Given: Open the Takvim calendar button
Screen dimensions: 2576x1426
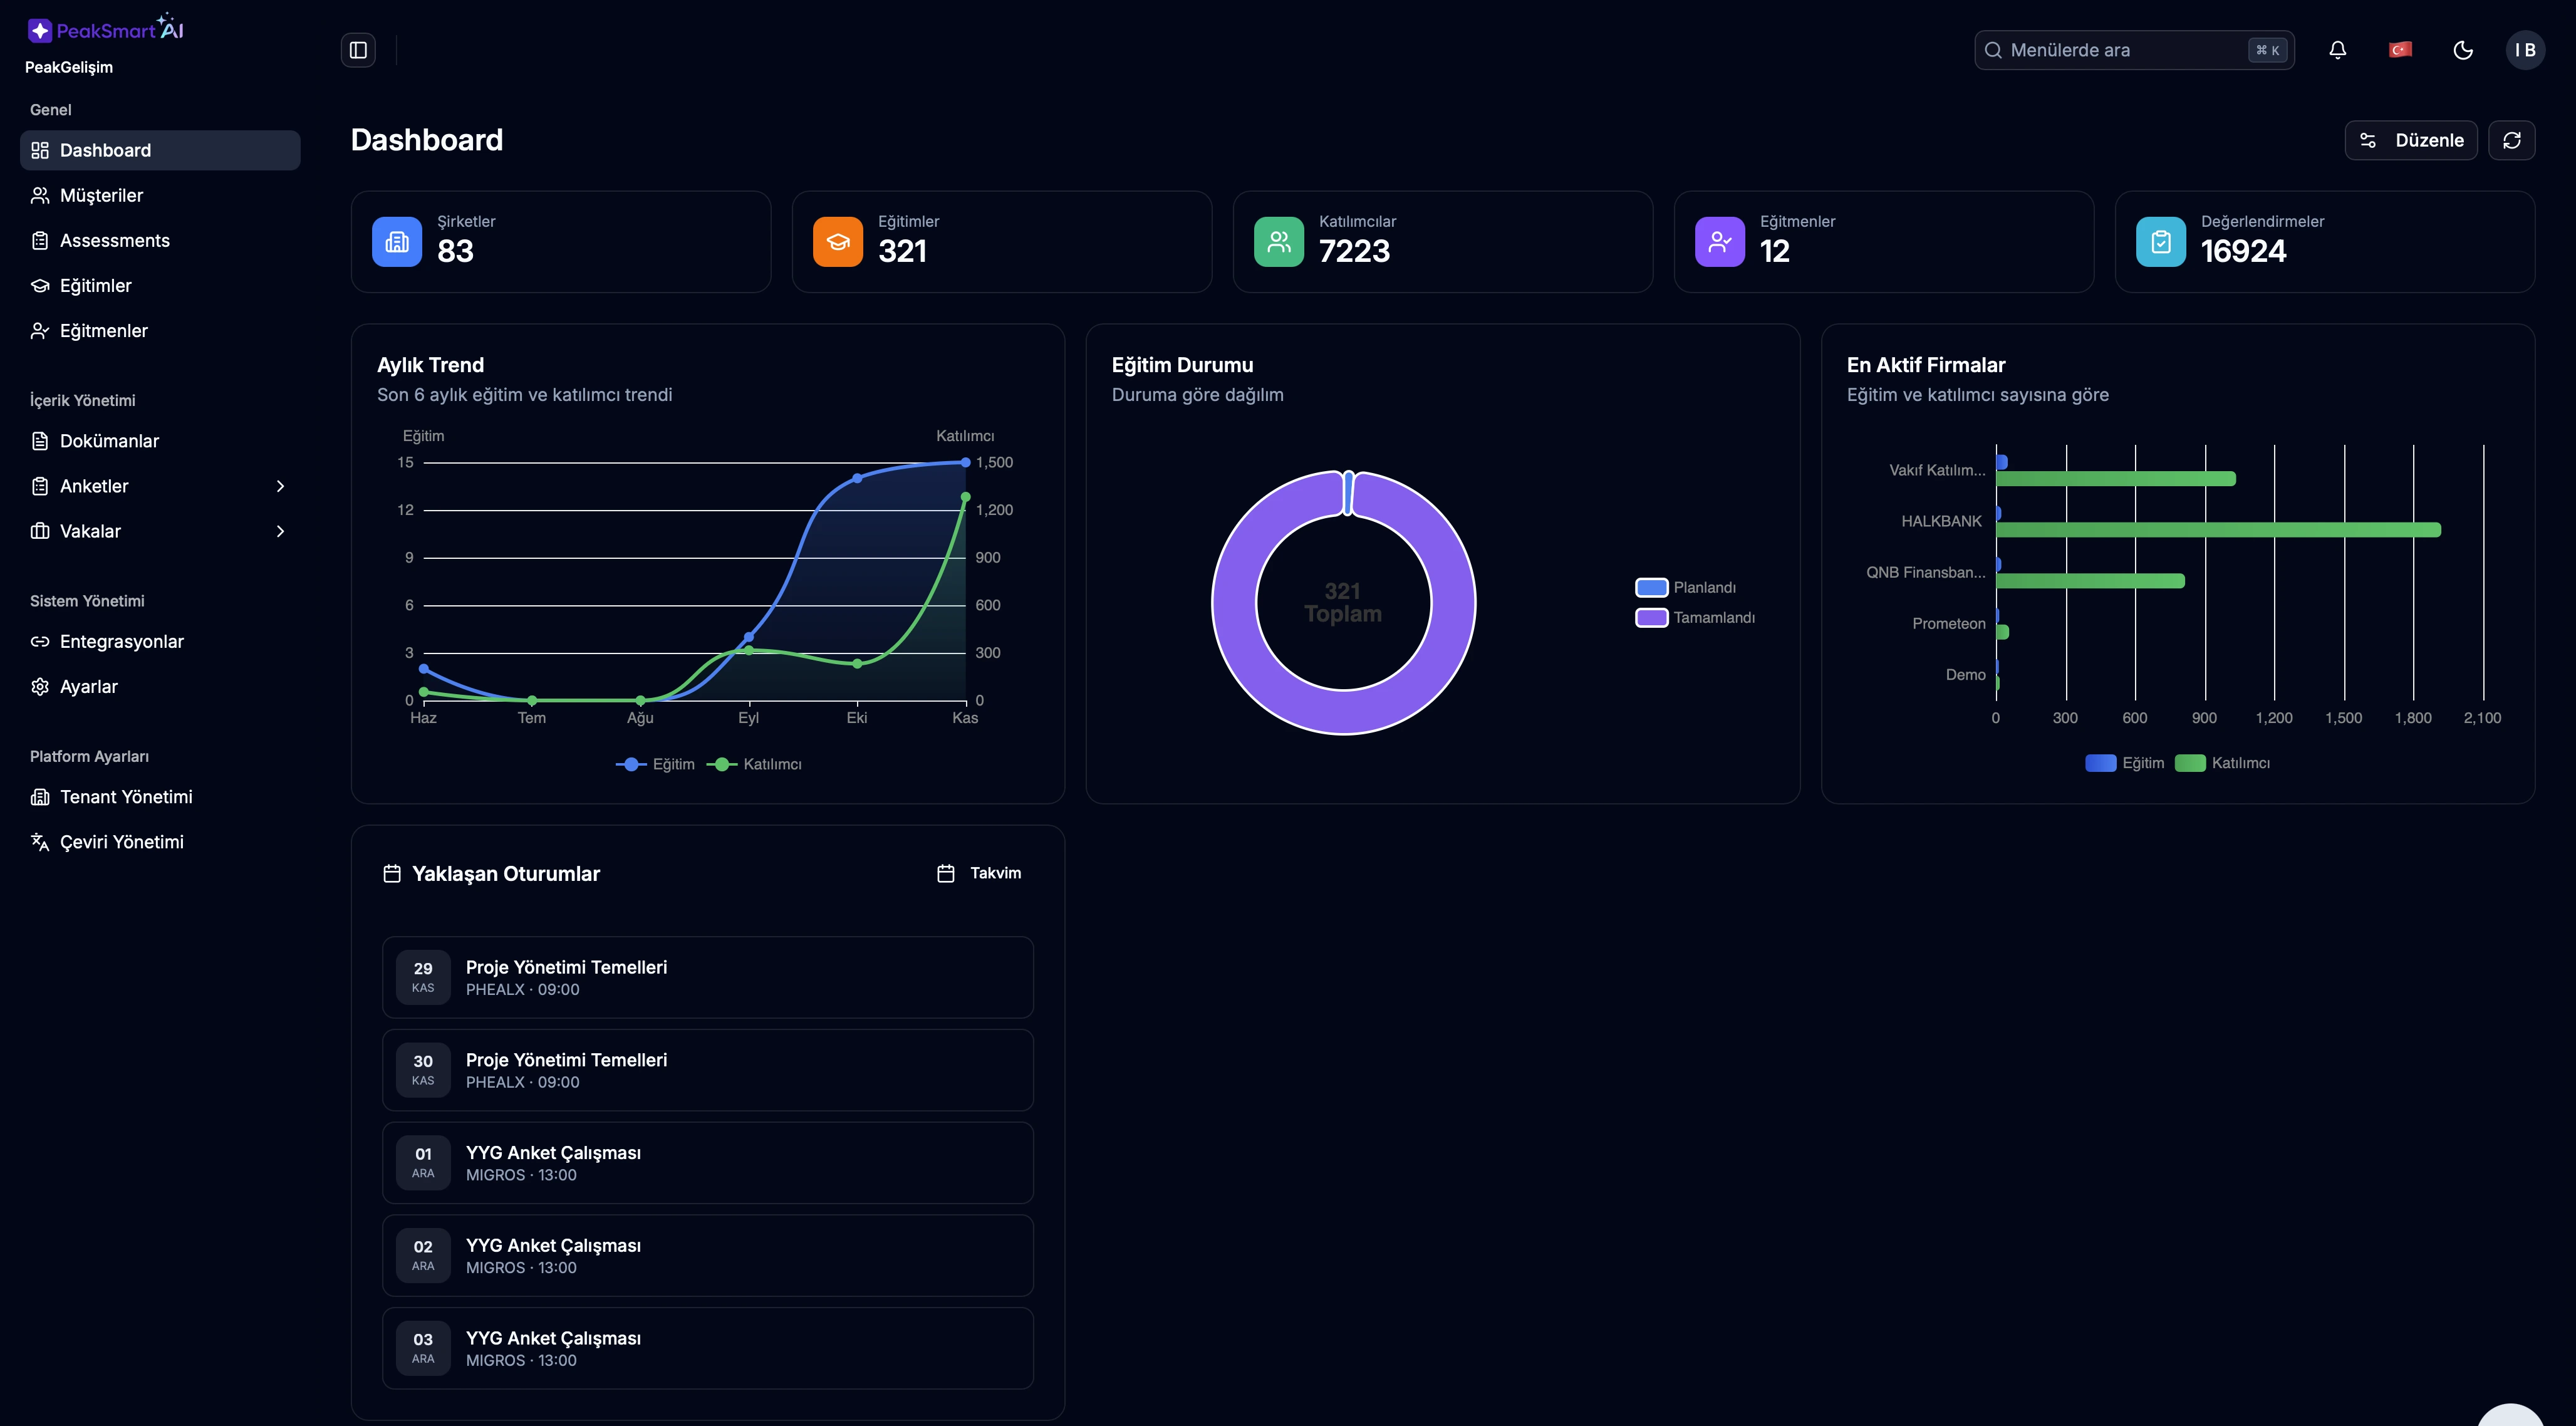Looking at the screenshot, I should [979, 873].
